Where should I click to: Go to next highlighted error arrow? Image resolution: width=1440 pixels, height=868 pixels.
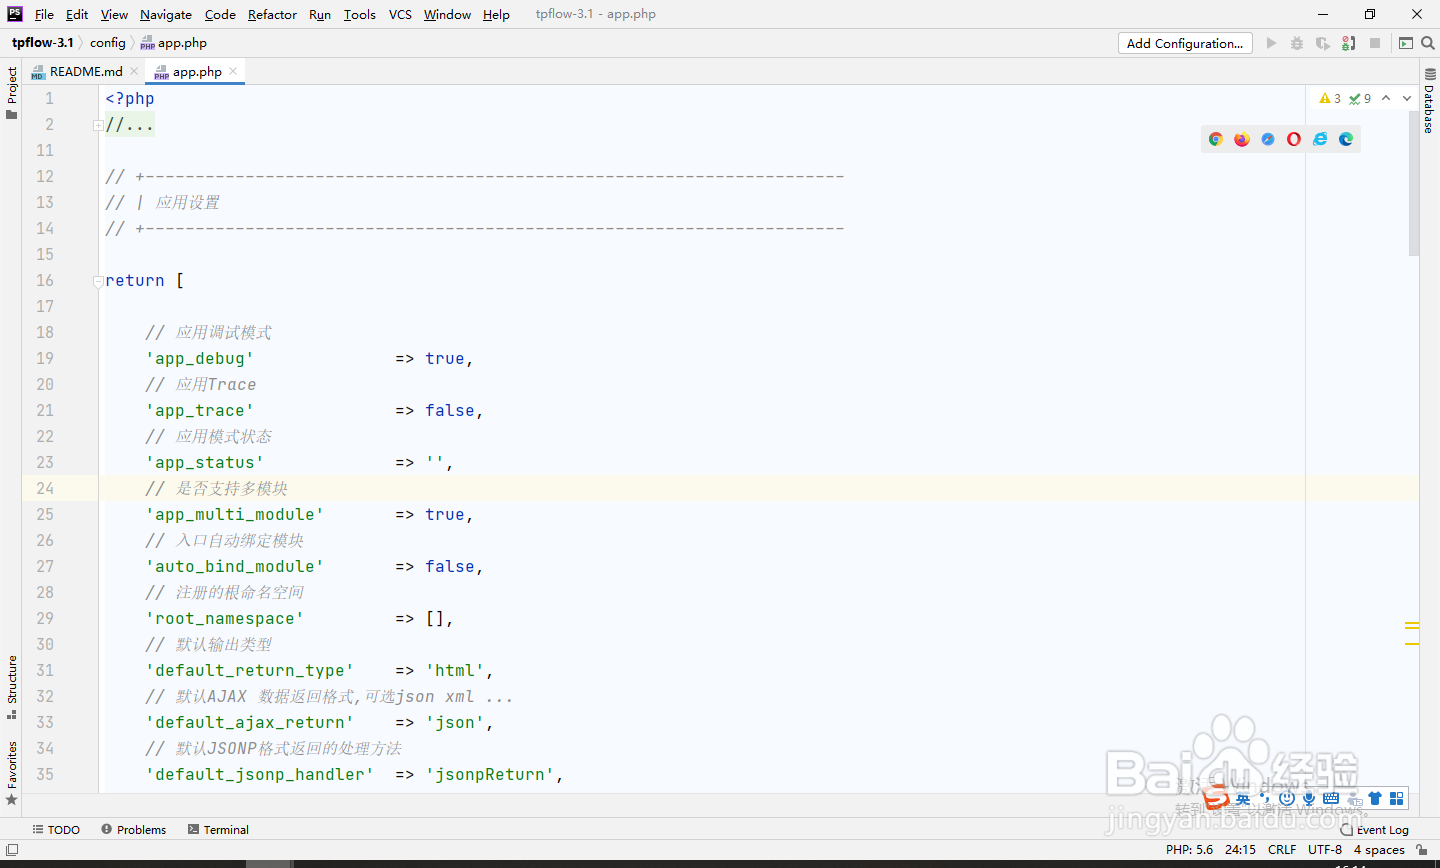[x=1407, y=98]
